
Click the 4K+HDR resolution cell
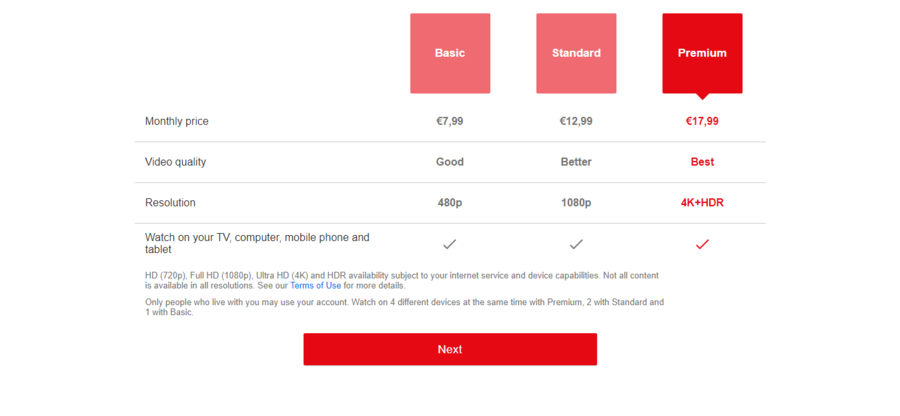[x=702, y=203]
